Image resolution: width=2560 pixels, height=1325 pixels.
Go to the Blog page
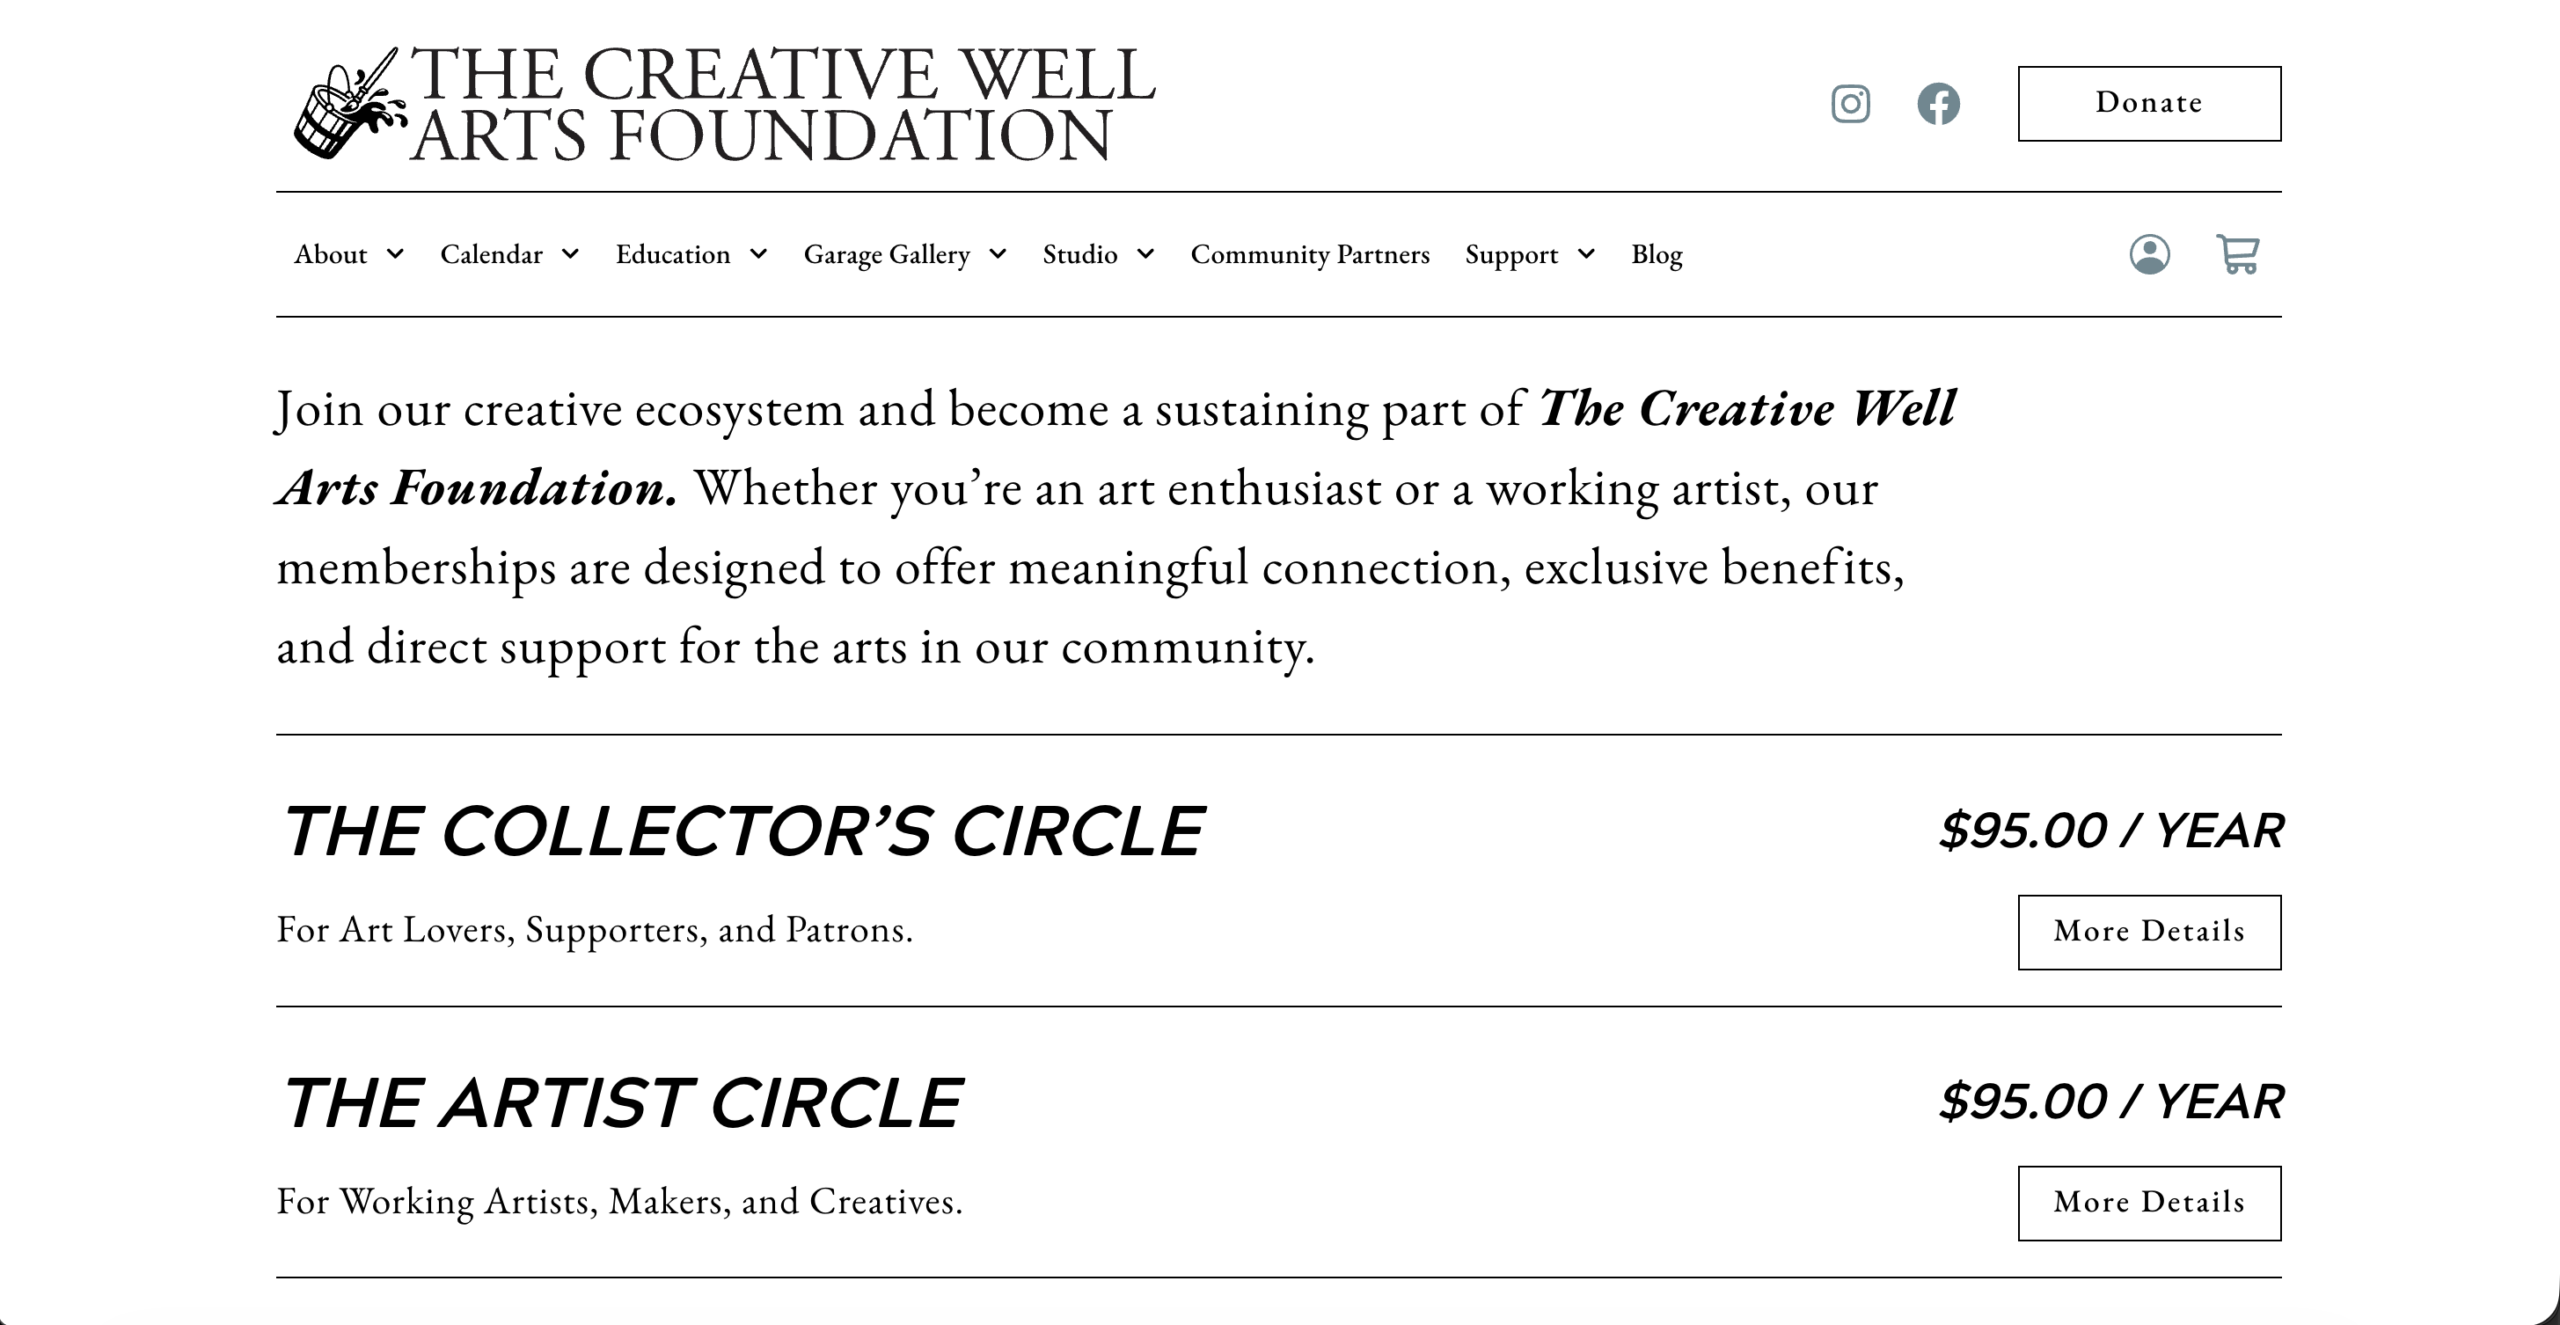point(1657,255)
